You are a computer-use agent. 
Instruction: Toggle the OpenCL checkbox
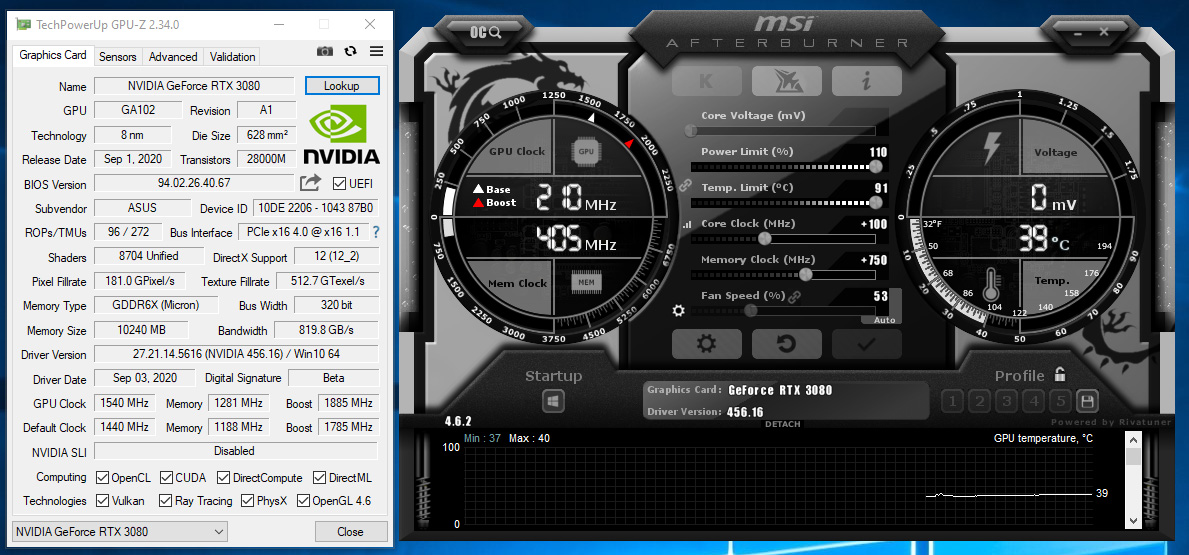(102, 478)
